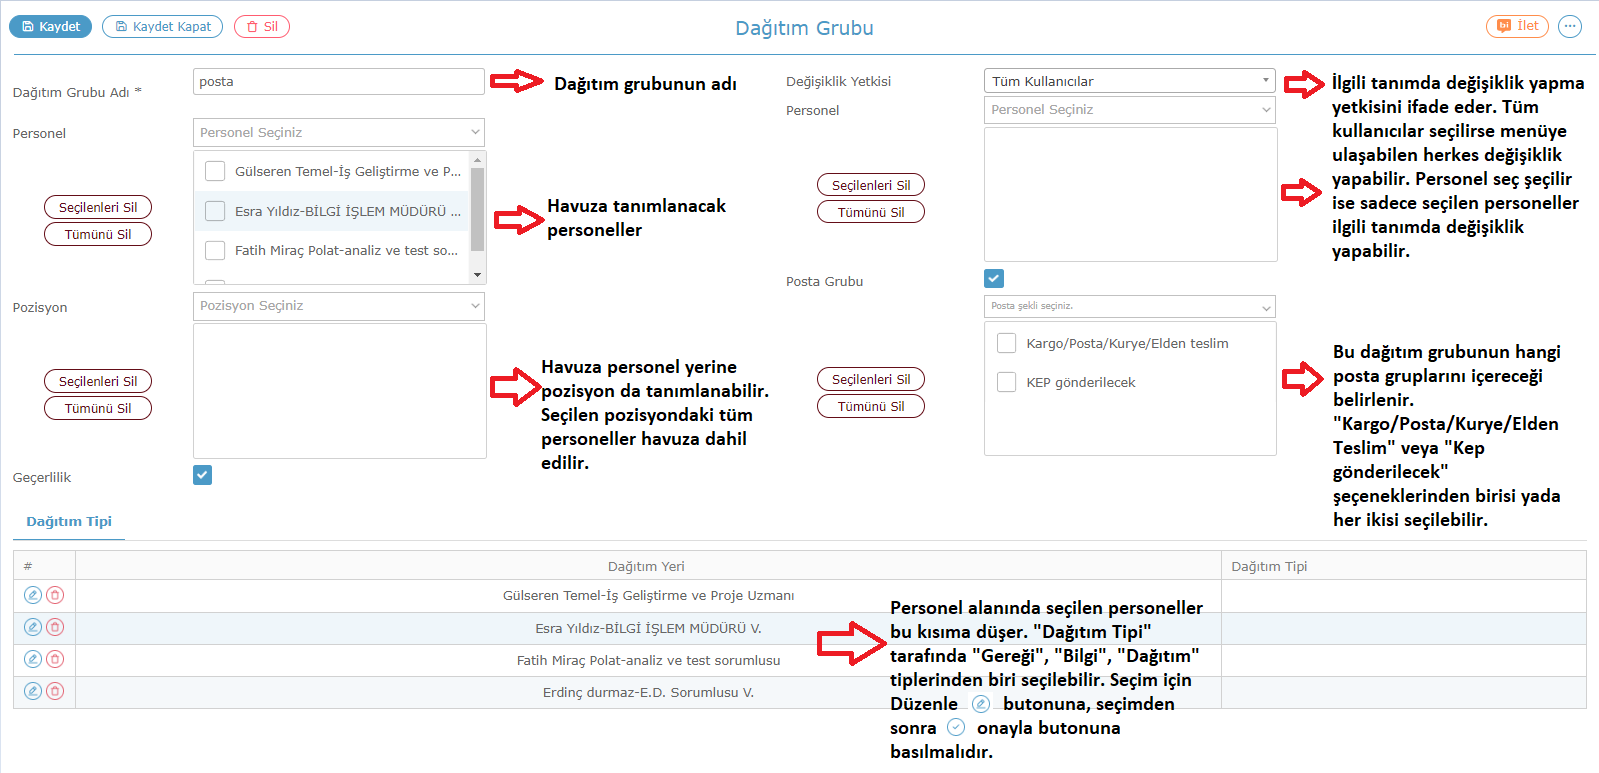The height and width of the screenshot is (773, 1599).
Task: Check Esra Yıldız personnel checkbox
Action: point(215,211)
